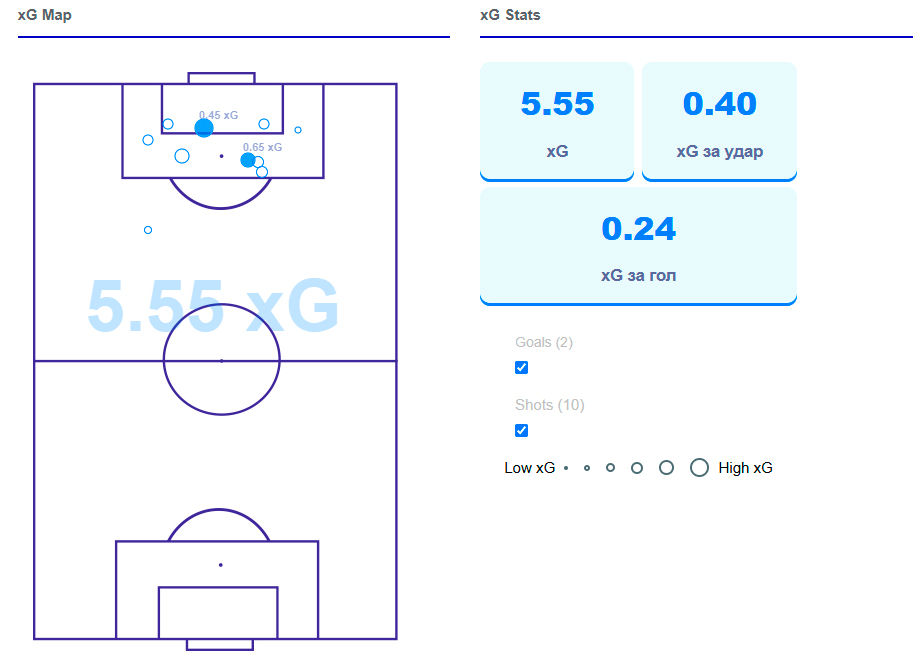This screenshot has height=662, width=922.
Task: Click the lone shot marker outside the penalty area
Action: point(148,230)
